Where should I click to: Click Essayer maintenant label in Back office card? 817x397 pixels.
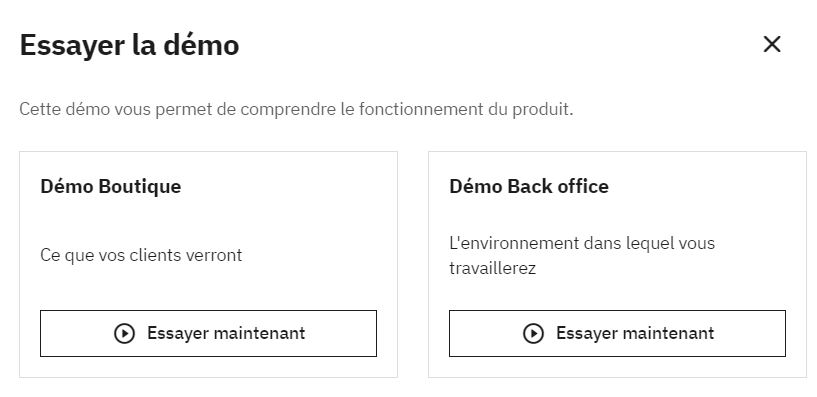pos(635,333)
